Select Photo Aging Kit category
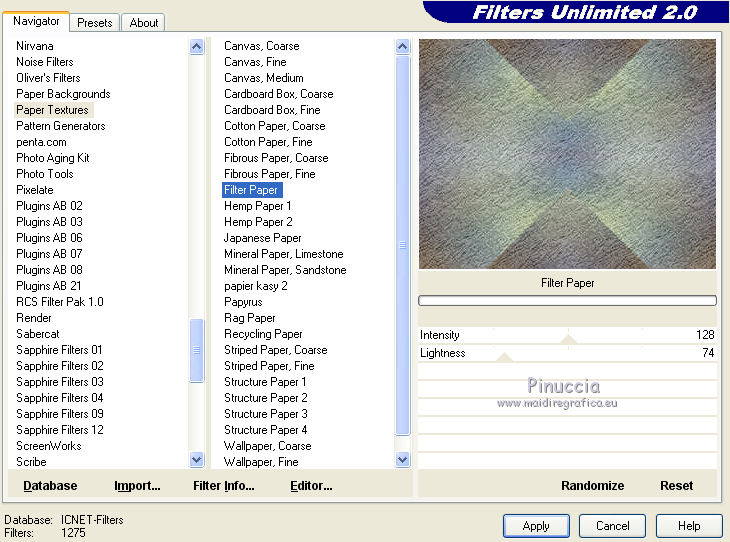The width and height of the screenshot is (730, 542). click(x=53, y=158)
